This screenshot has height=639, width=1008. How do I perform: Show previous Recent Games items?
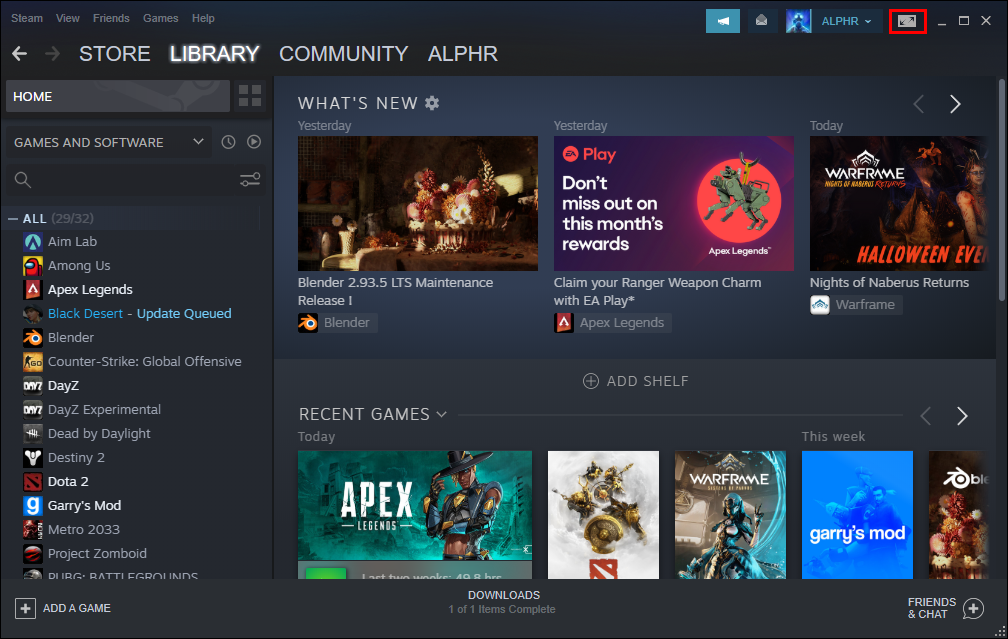click(926, 416)
